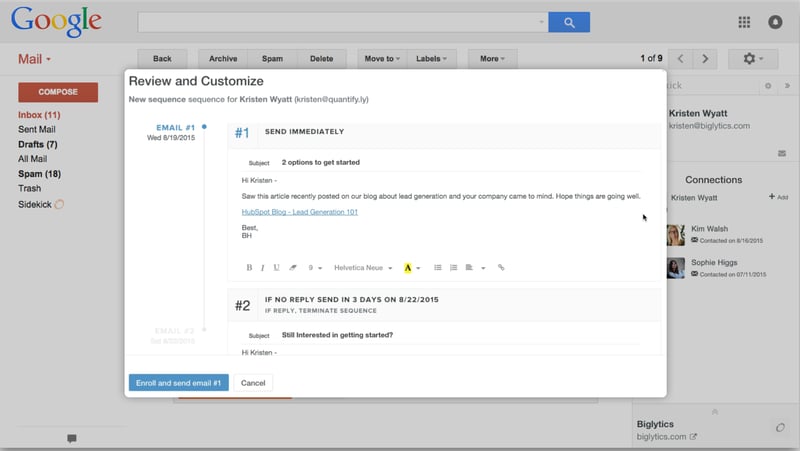Open Sophie Higgs's profile photo
Viewport: 800px width, 451px height.
click(x=676, y=268)
